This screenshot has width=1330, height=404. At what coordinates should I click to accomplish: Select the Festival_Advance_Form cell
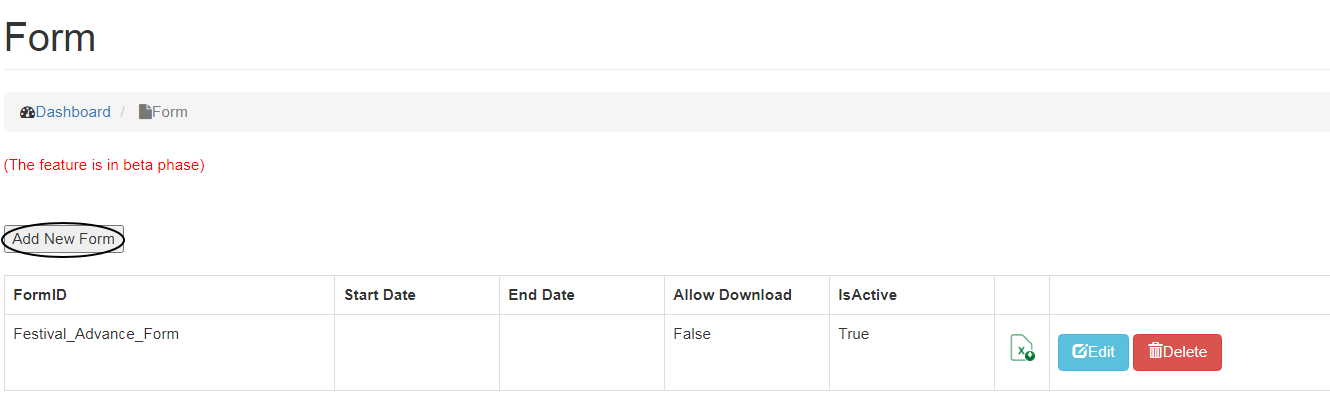96,334
